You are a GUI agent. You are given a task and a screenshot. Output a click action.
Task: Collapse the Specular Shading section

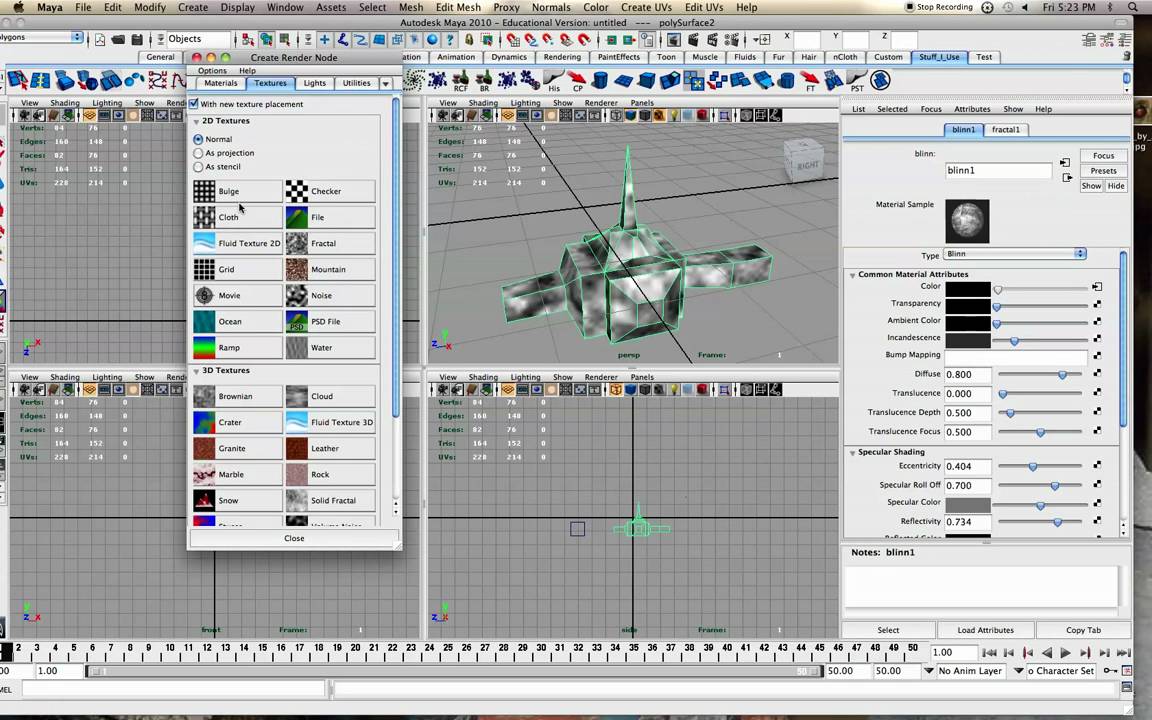[x=852, y=453]
